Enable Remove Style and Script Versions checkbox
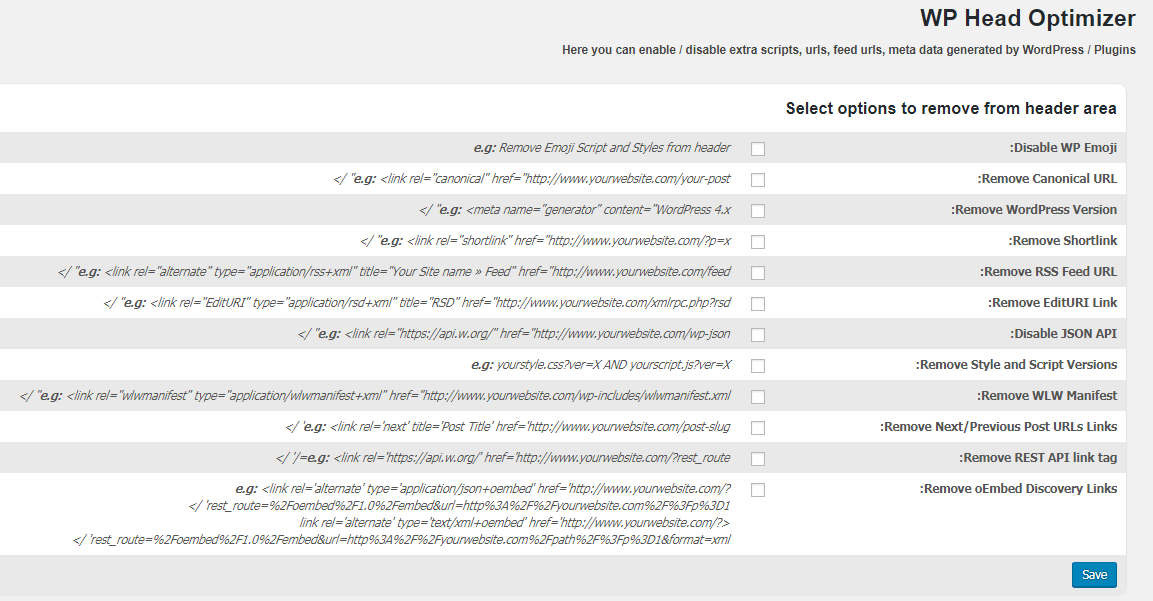Screen dimensions: 1153x601 click(758, 366)
